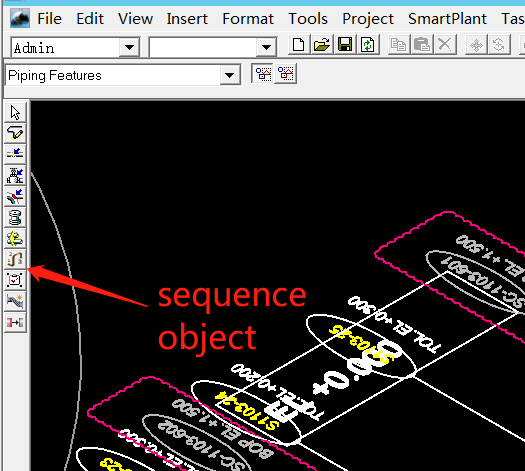The width and height of the screenshot is (525, 471).
Task: Click the greyed Paste icon
Action: pos(422,45)
